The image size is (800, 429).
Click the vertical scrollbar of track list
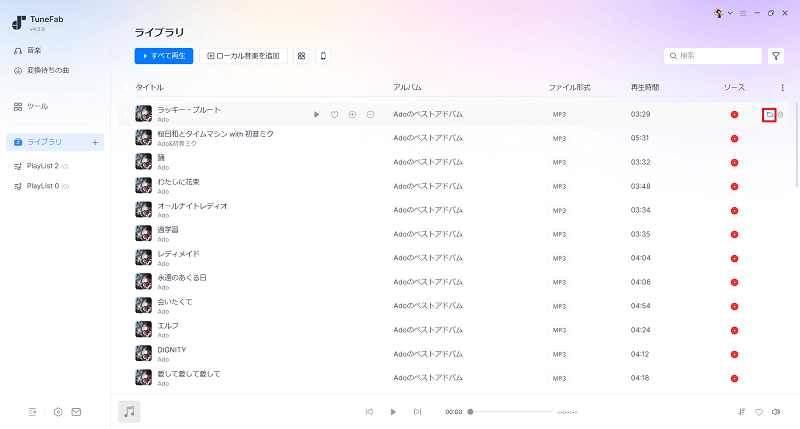coord(796,145)
